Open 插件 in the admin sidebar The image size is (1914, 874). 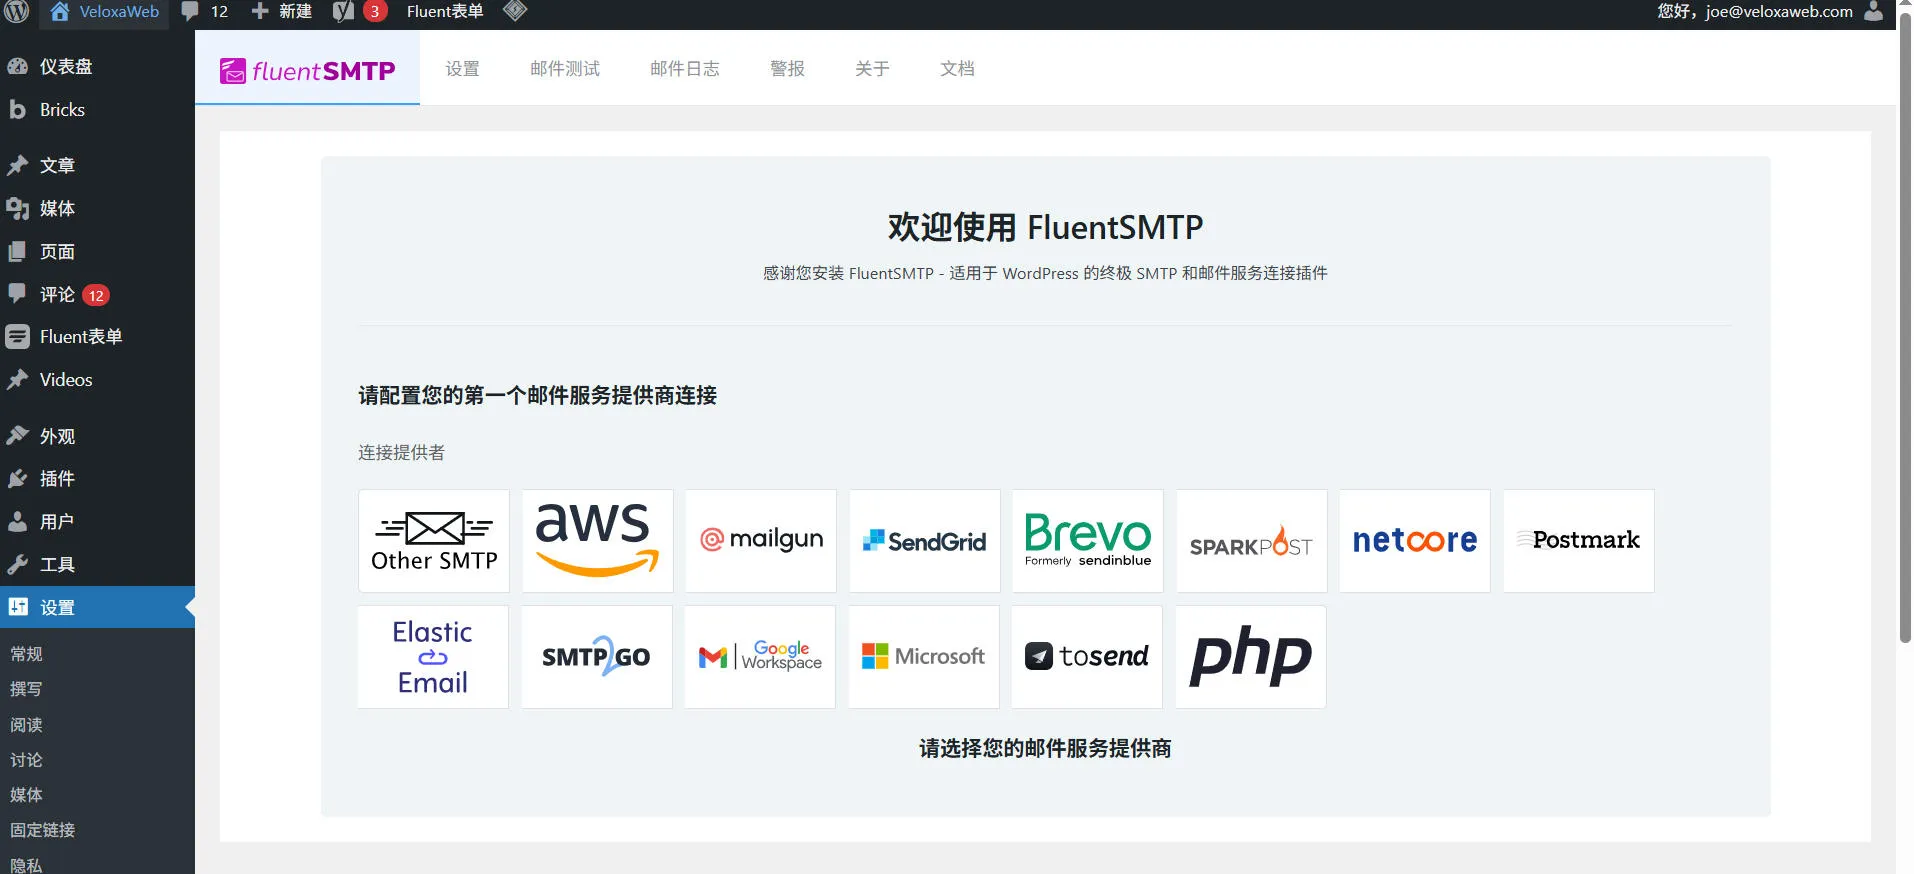57,479
